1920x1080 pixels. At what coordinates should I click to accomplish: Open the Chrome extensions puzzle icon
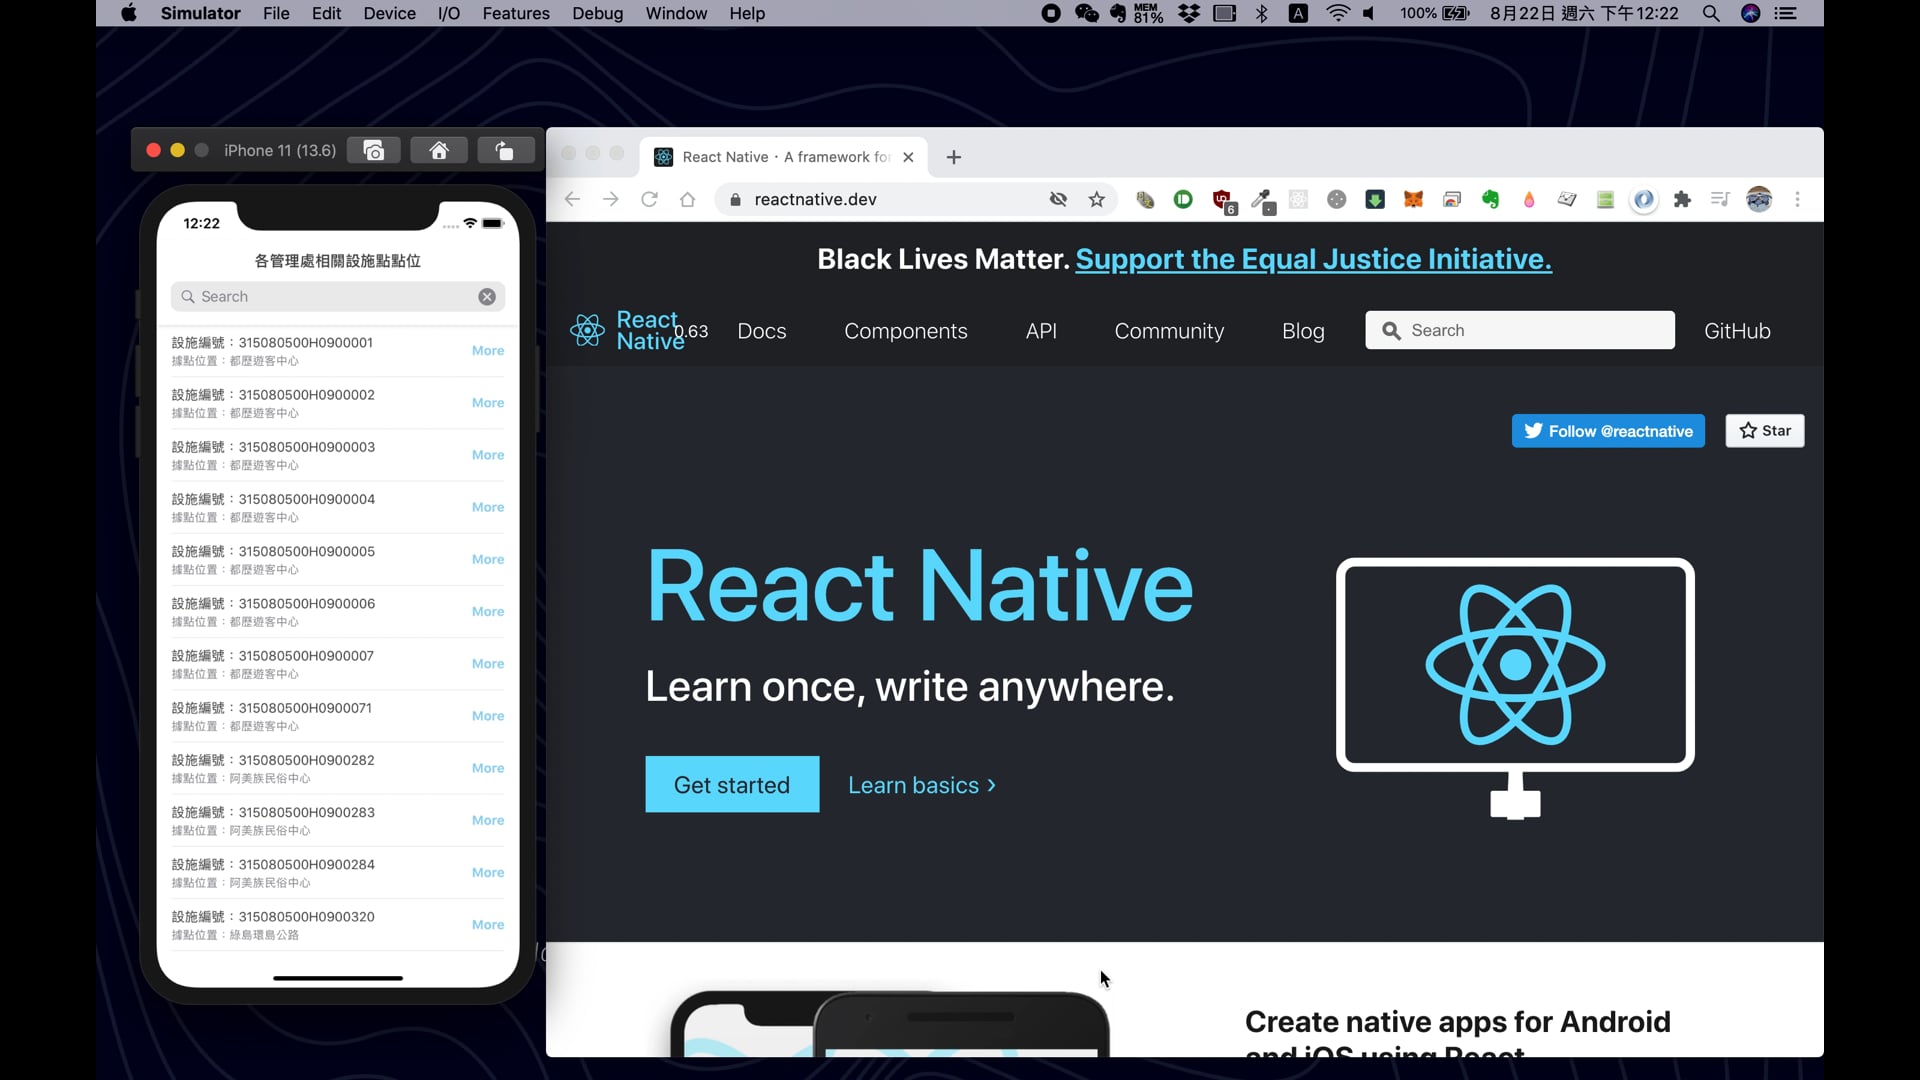click(1682, 199)
